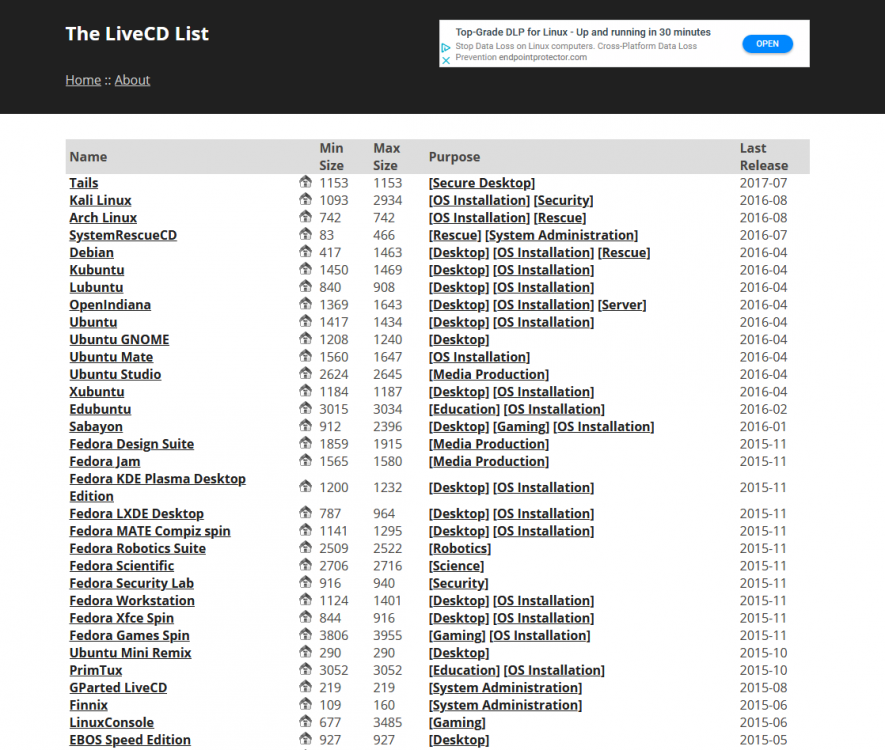The image size is (885, 750).
Task: Close the banner ad with the blue X
Action: [444, 60]
